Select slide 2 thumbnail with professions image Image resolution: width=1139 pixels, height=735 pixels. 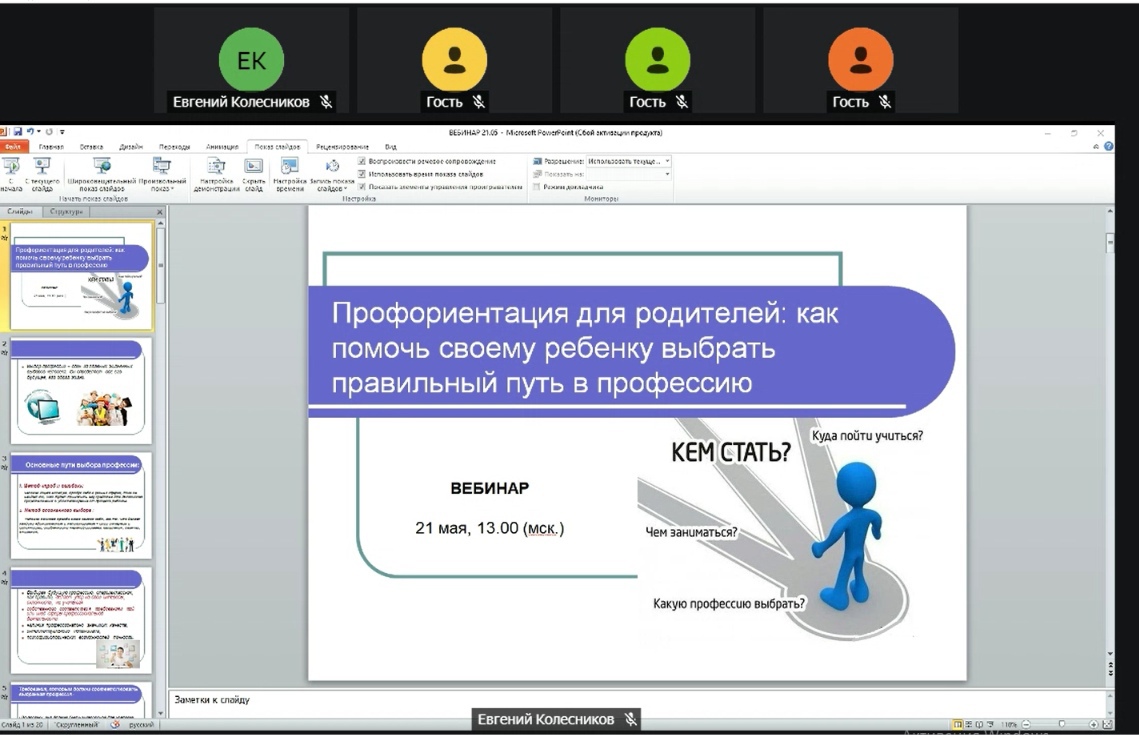[81, 390]
